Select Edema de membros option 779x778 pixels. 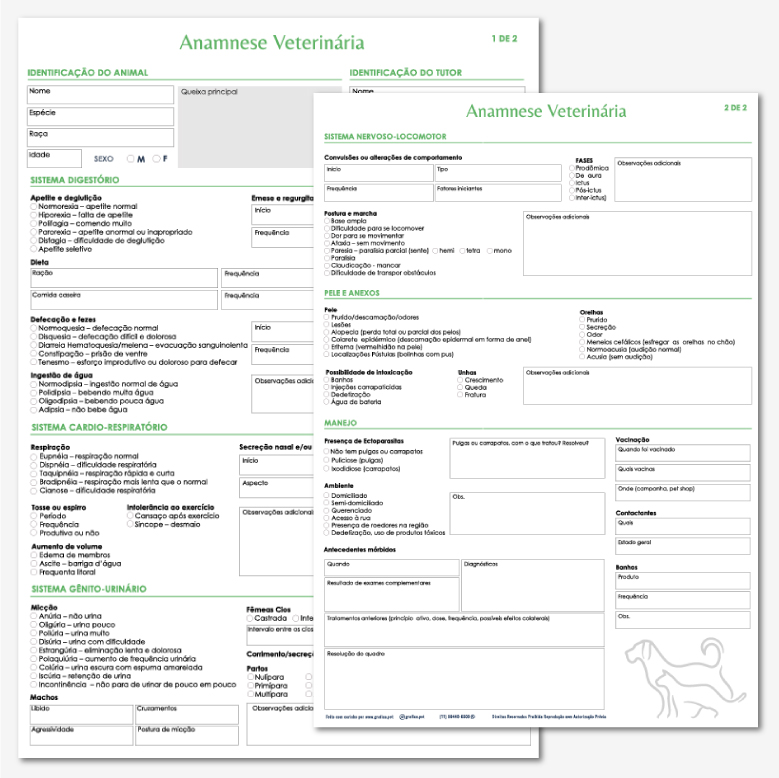point(34,555)
